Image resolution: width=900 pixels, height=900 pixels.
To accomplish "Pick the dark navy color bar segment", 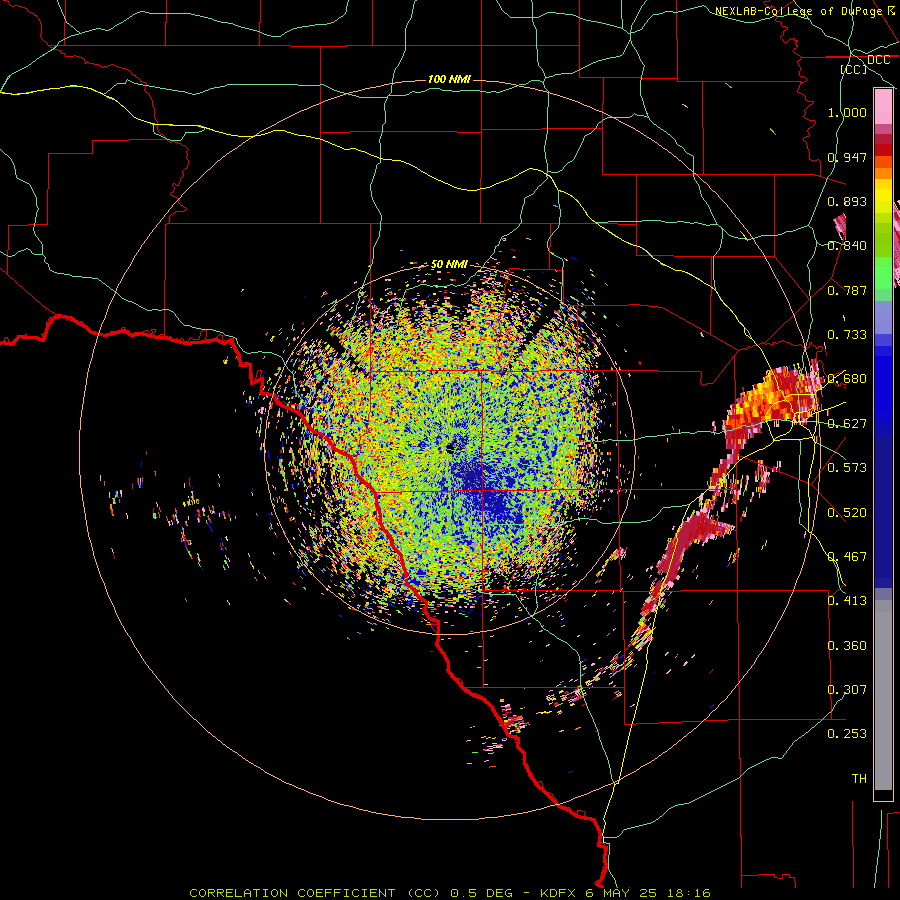I will tap(883, 511).
